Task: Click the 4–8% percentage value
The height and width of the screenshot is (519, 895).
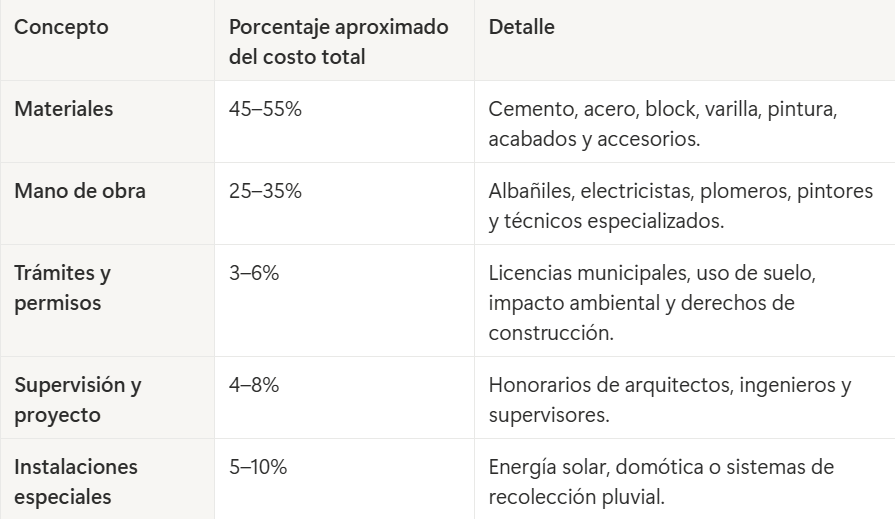Action: click(254, 385)
